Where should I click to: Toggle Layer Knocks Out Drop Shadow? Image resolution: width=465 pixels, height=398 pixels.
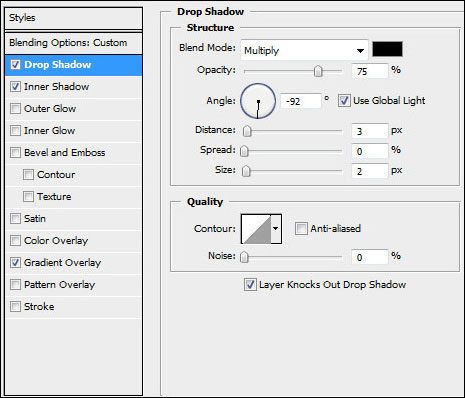(x=250, y=285)
